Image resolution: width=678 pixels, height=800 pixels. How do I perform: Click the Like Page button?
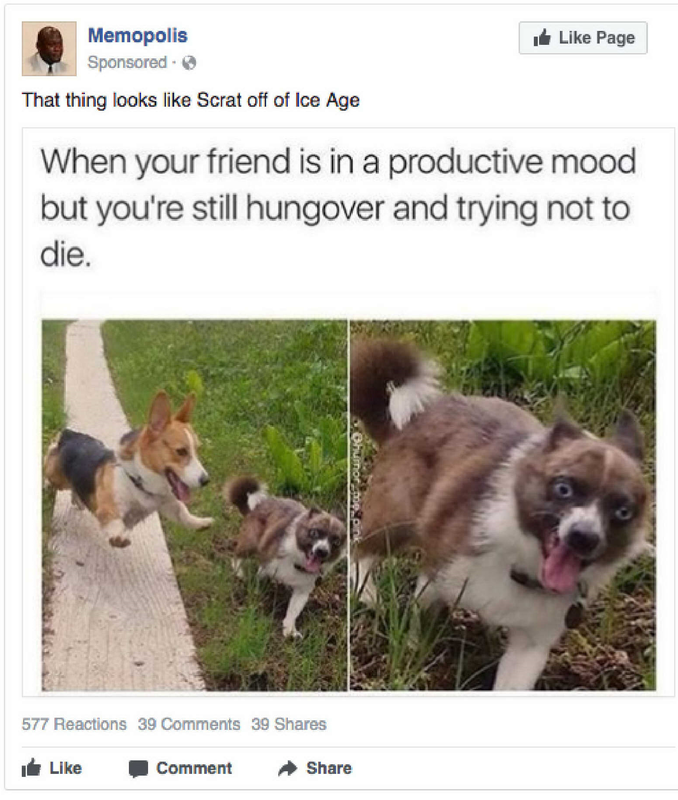click(x=583, y=38)
